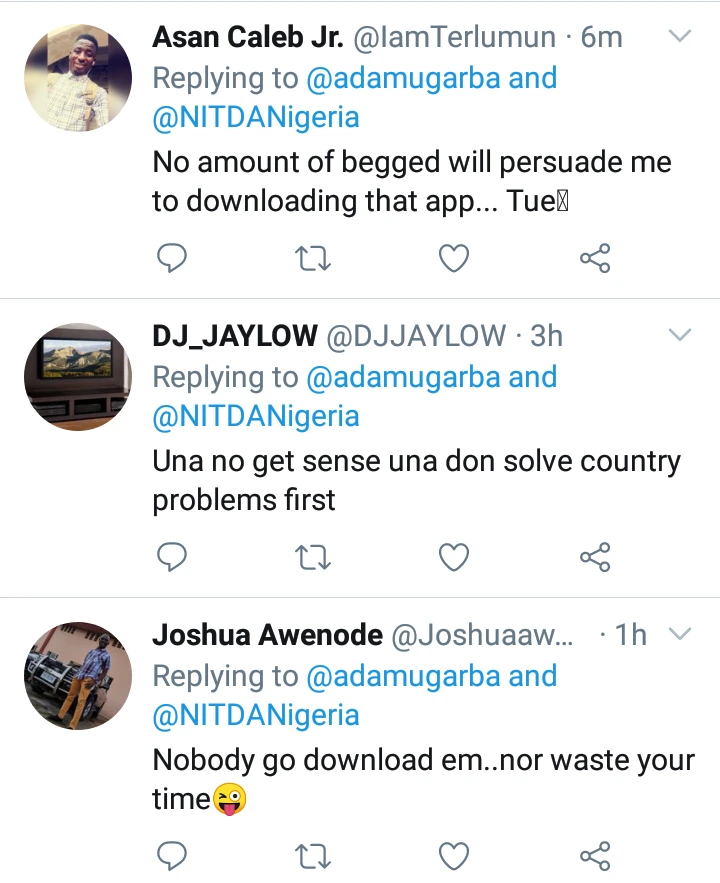Screen dimensions: 720x883
Task: Reply to DJ_JAYLOW's tweet
Action: click(173, 557)
